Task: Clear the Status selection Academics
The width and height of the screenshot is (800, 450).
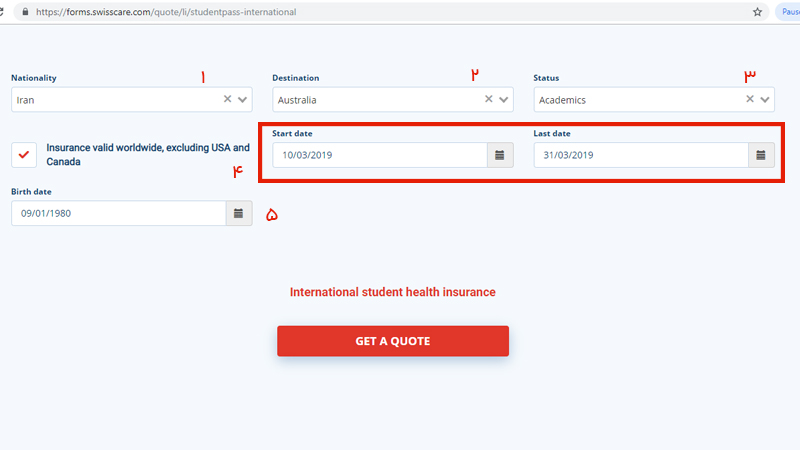Action: 750,99
